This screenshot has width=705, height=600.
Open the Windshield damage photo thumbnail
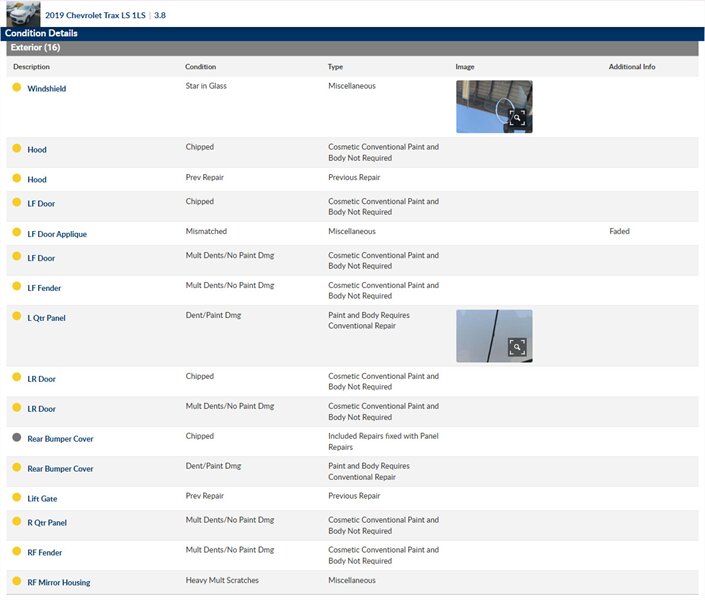coord(494,106)
